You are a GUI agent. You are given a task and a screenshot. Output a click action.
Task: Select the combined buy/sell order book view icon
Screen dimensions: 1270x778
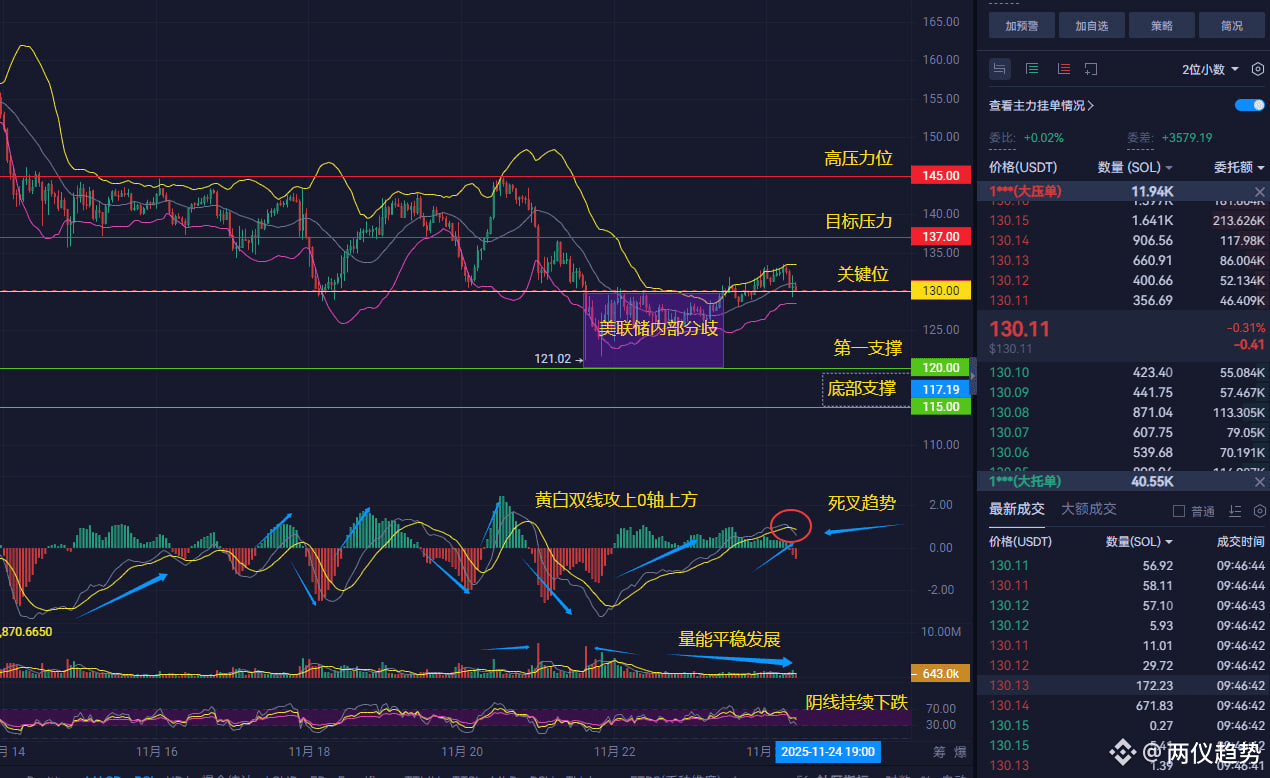(x=999, y=69)
